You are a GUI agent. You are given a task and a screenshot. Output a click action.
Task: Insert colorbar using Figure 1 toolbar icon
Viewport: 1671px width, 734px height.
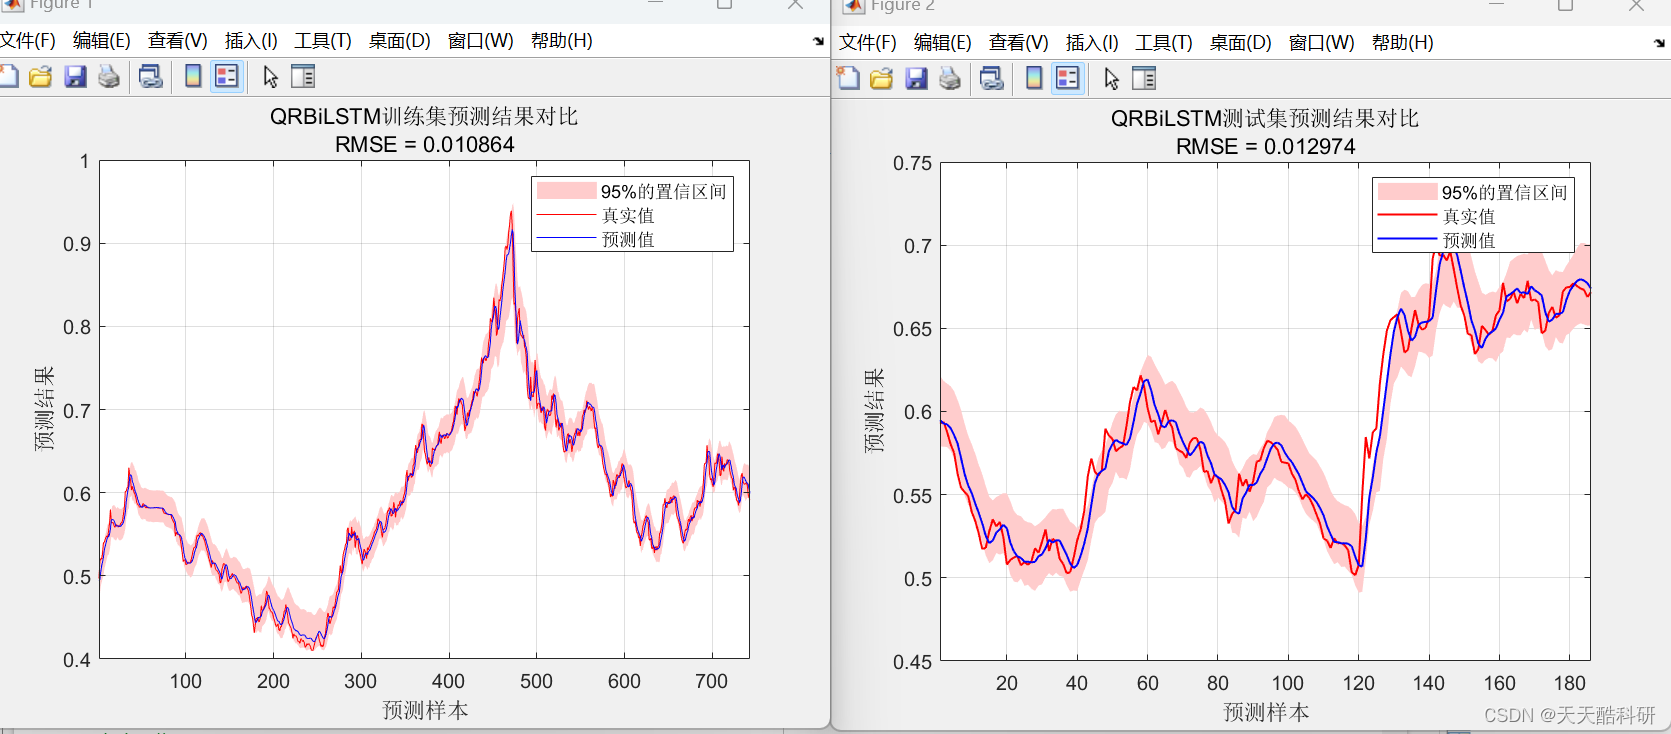193,77
